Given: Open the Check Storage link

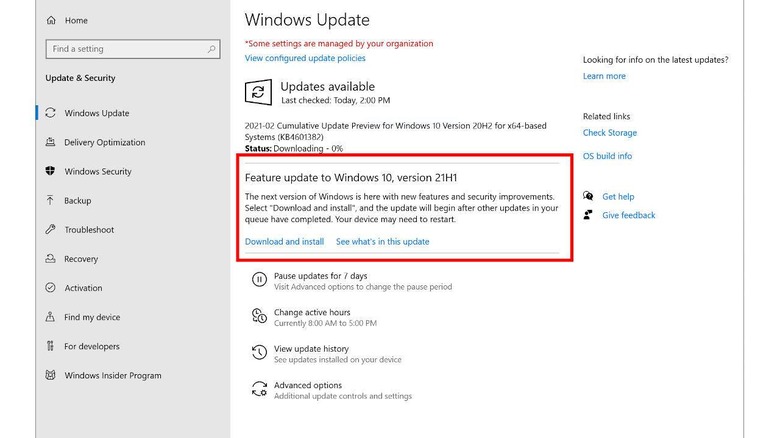Looking at the screenshot, I should tap(610, 132).
